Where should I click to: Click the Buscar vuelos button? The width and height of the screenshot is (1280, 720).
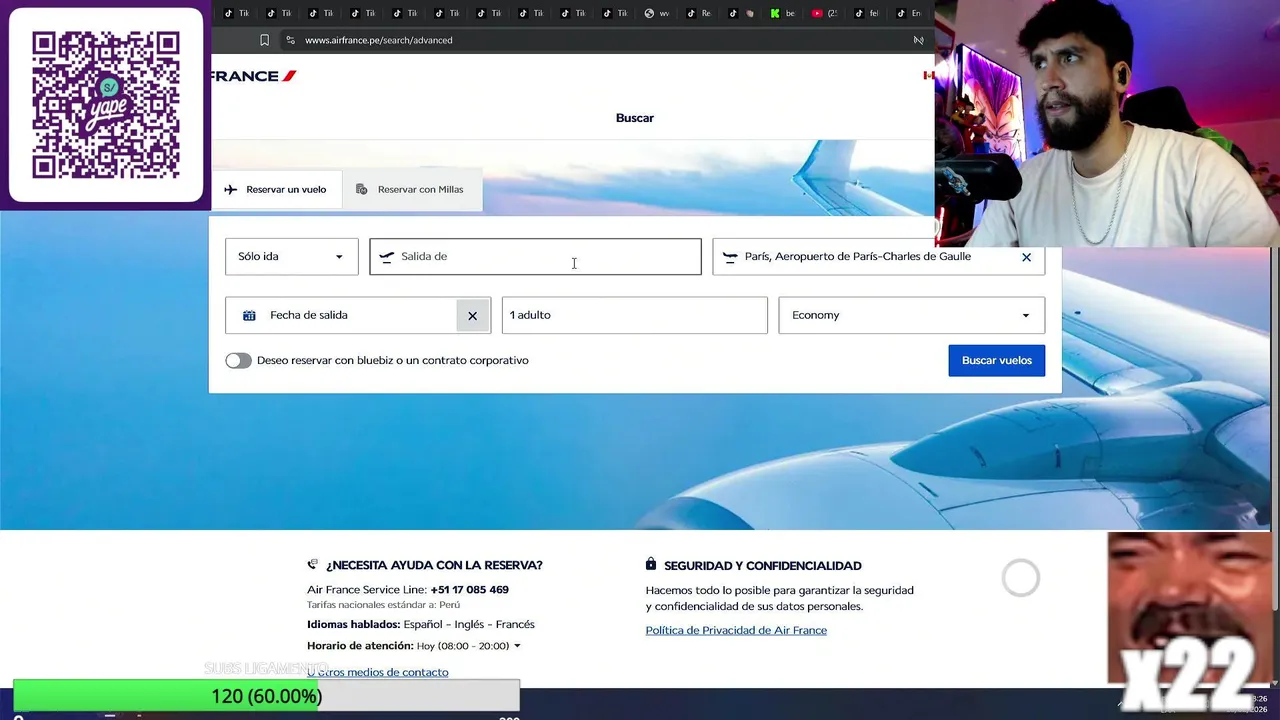997,360
